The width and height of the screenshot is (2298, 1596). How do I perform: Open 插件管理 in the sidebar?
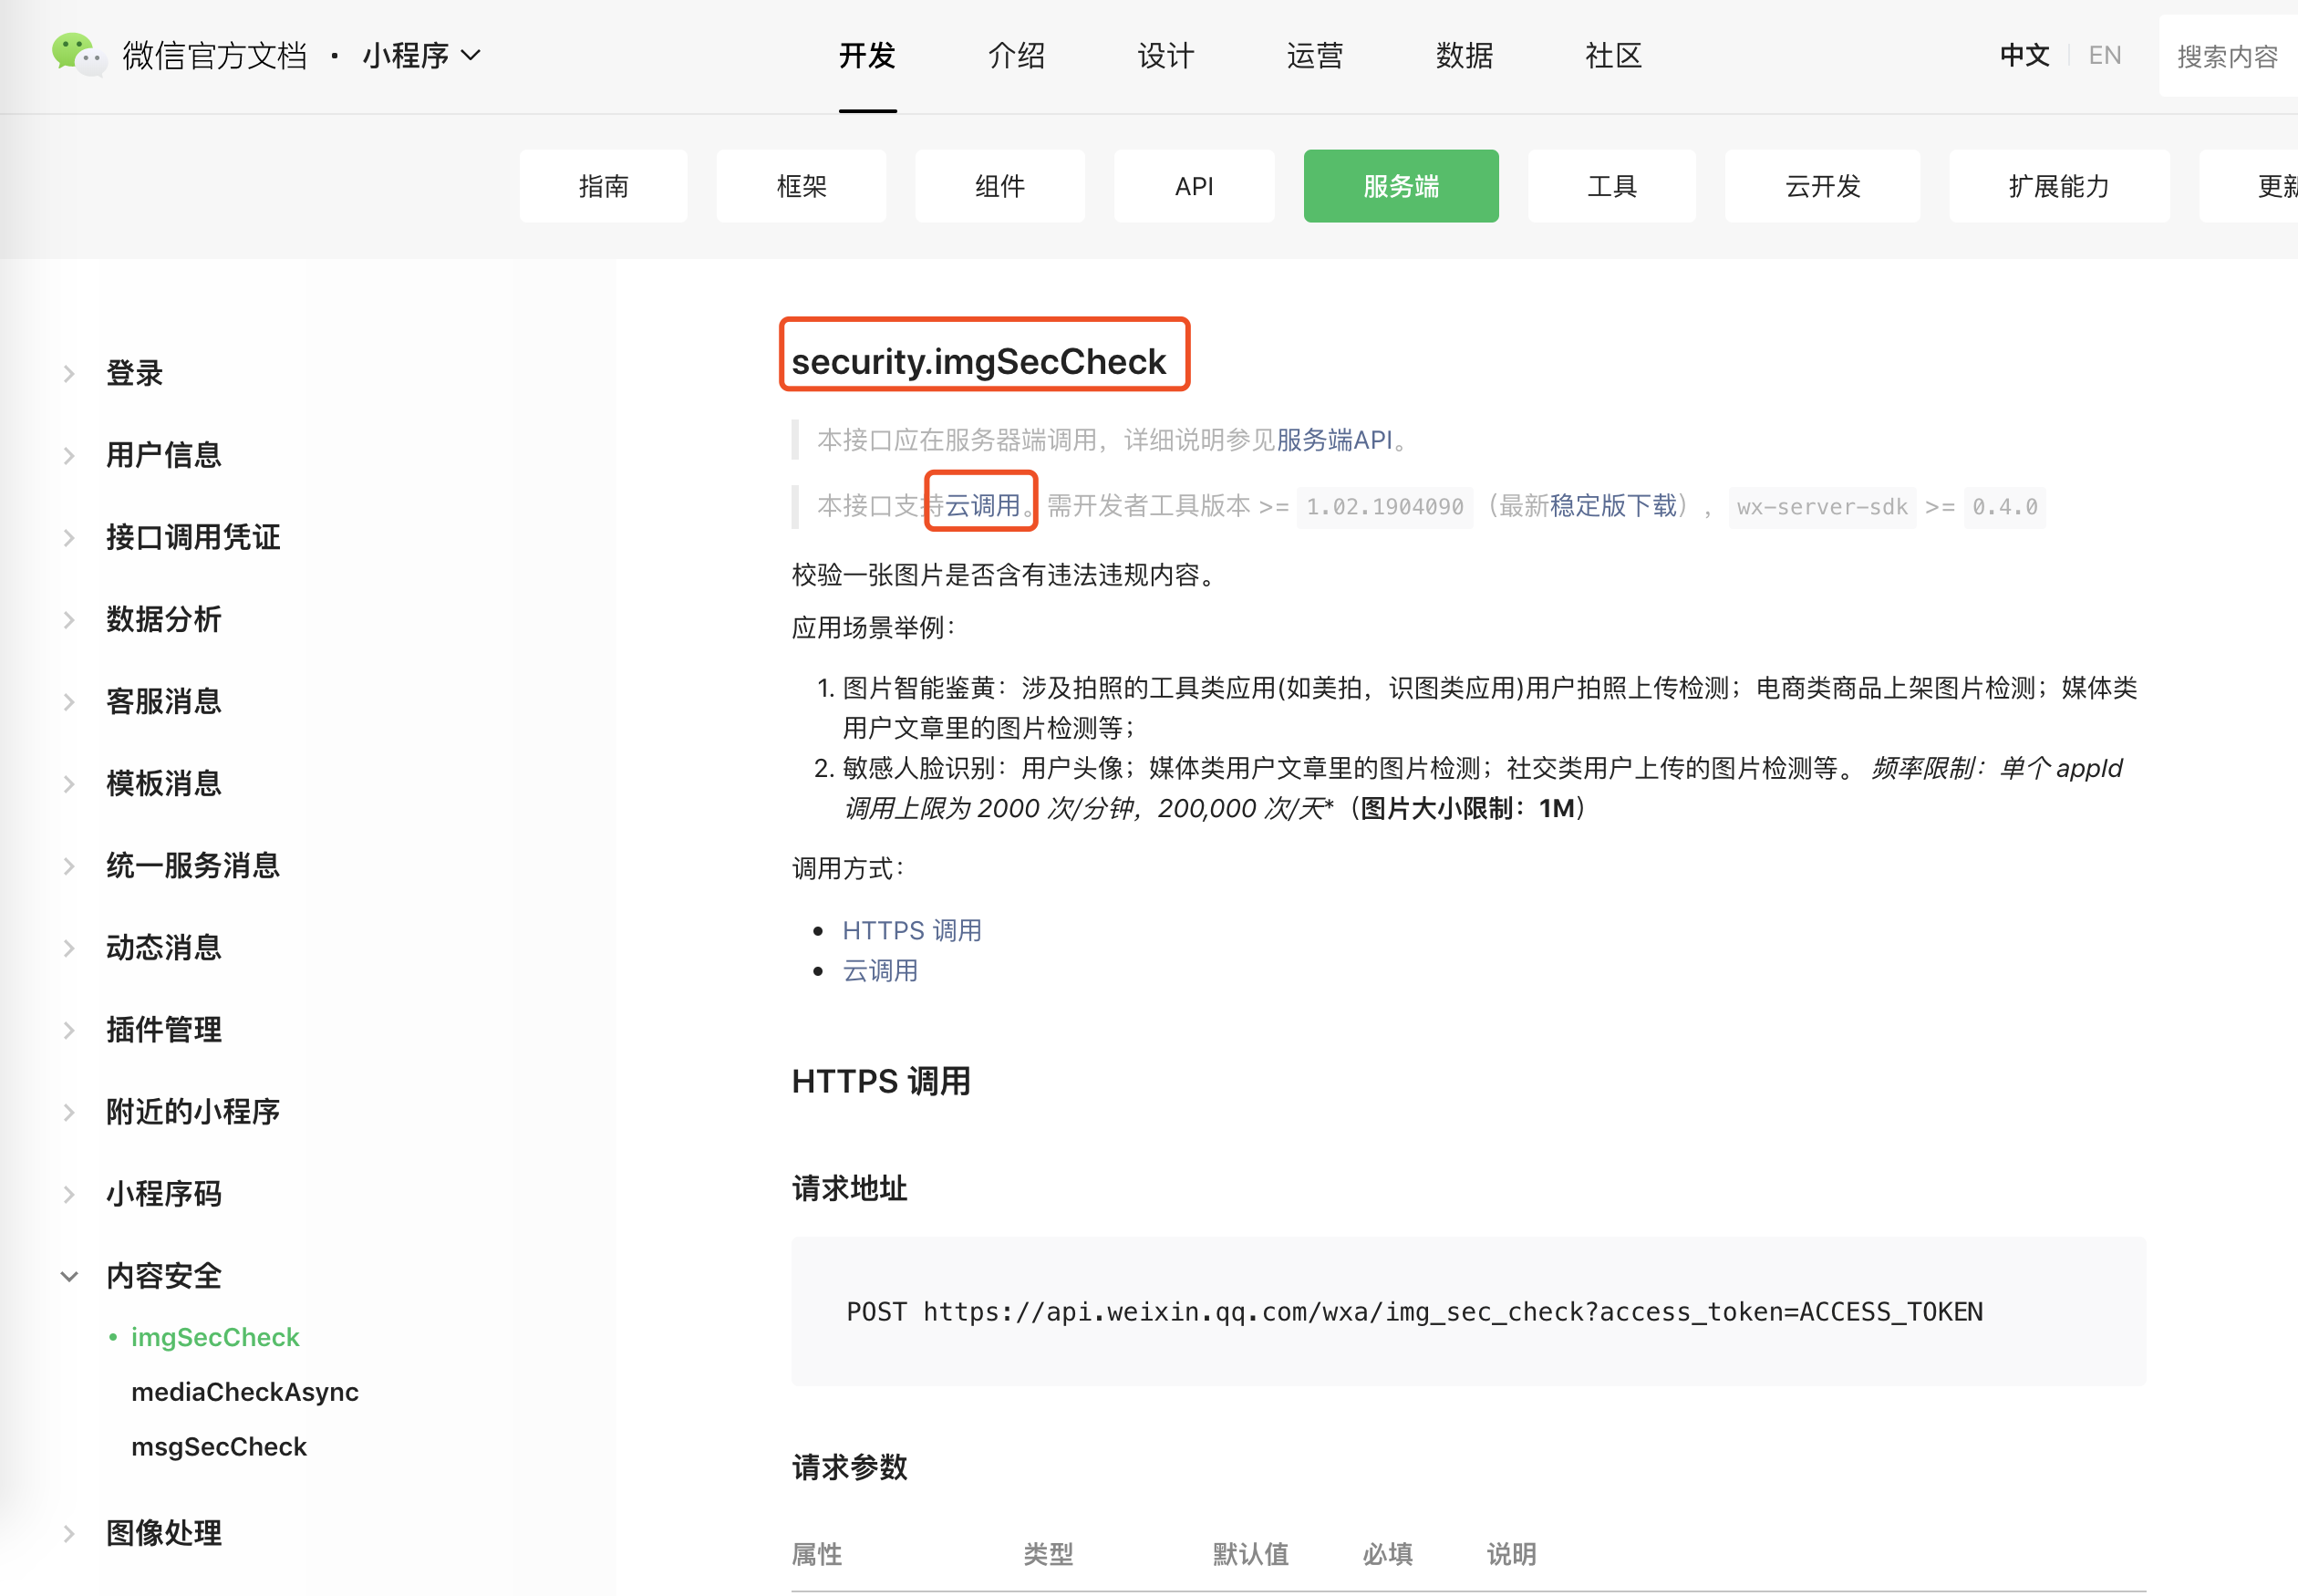click(164, 1030)
